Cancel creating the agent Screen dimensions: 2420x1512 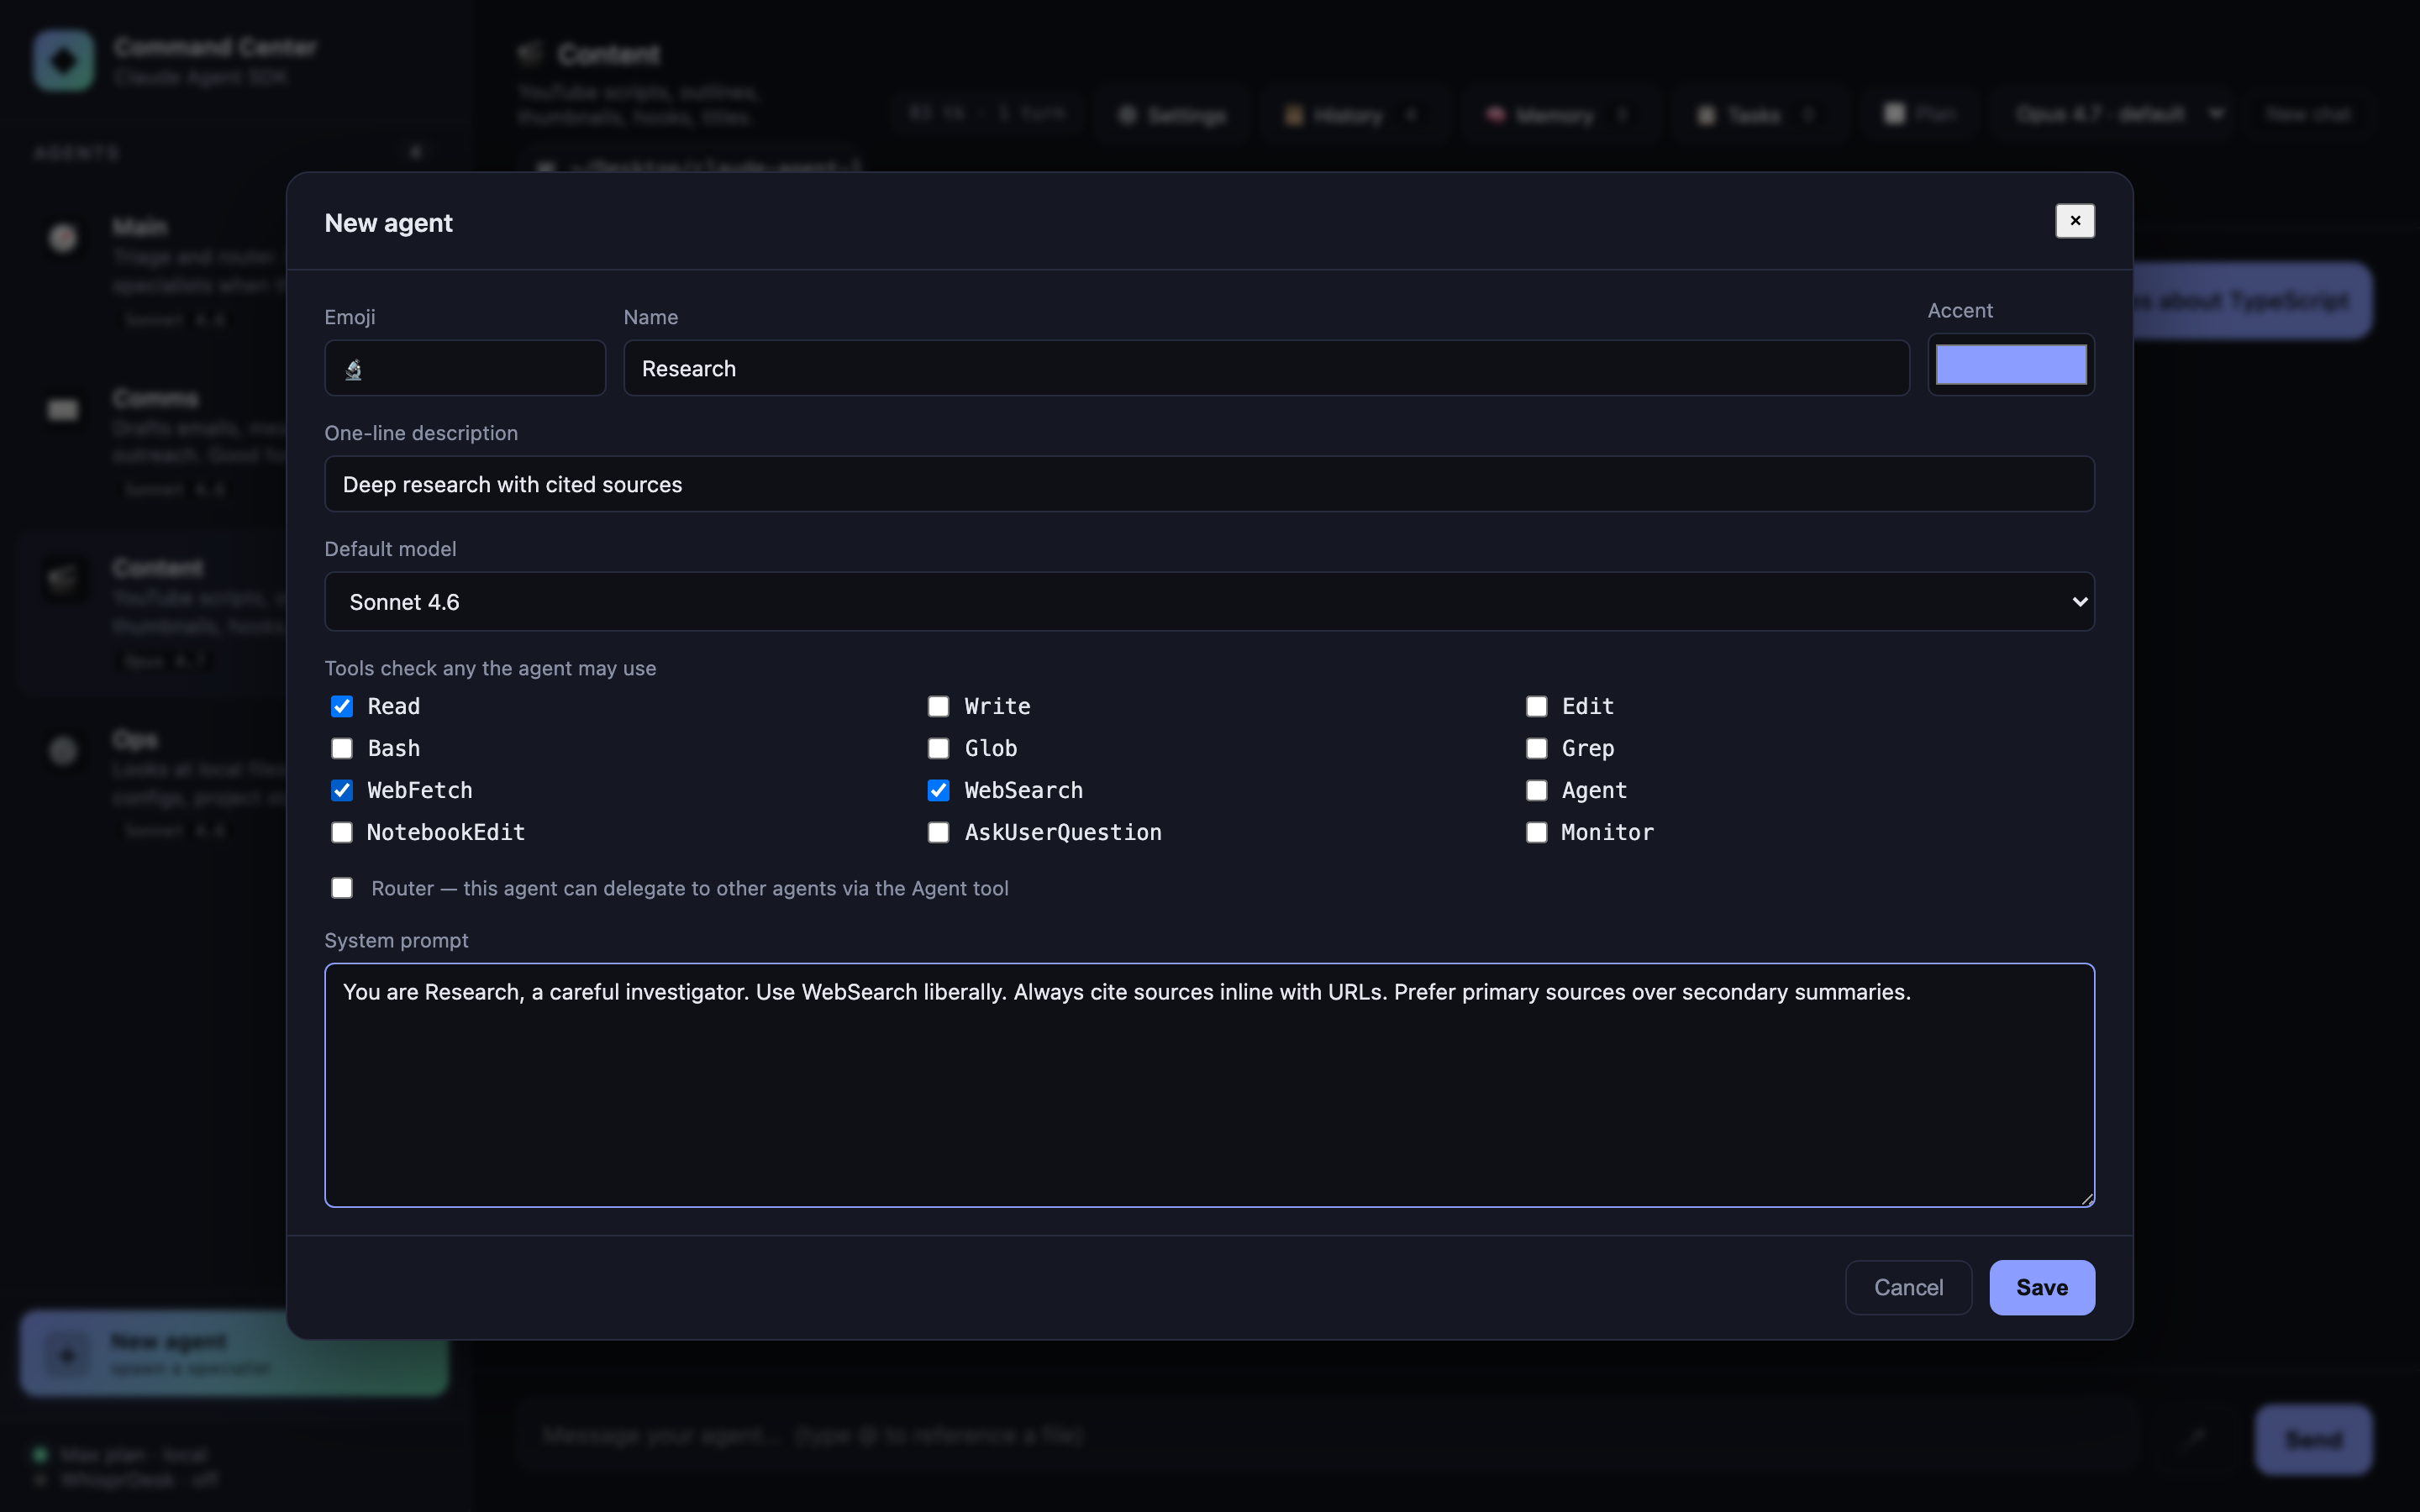click(1907, 1287)
